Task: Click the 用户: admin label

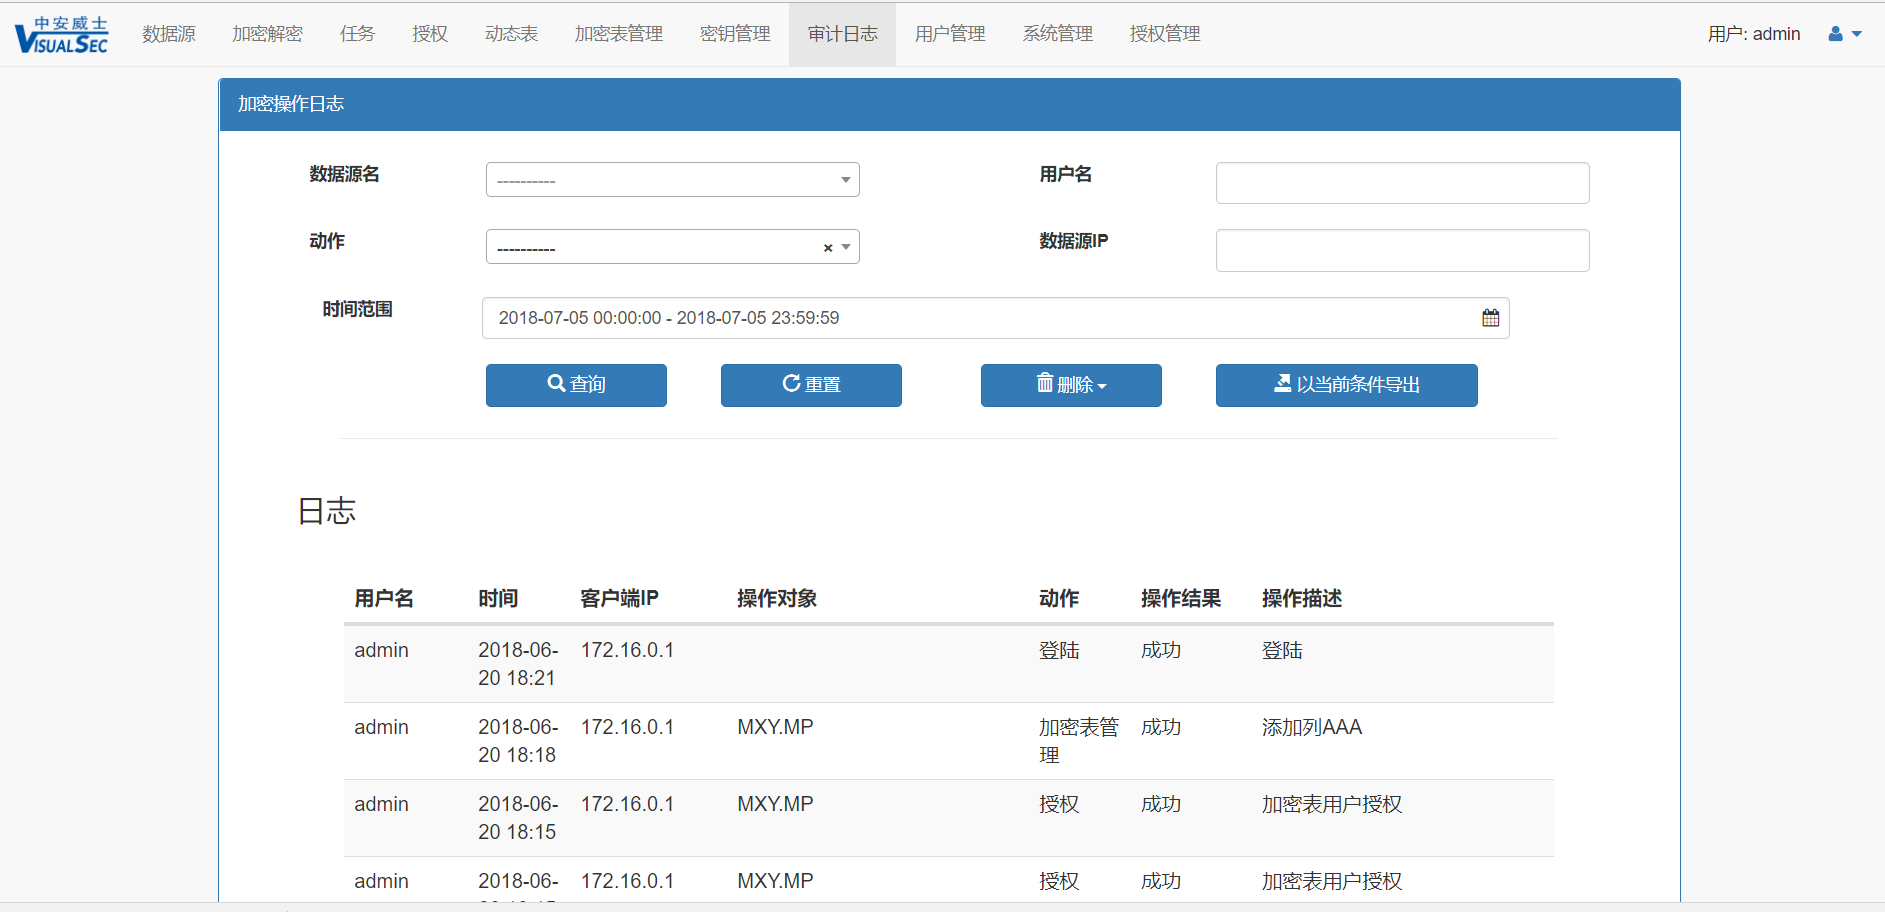Action: 1754,34
